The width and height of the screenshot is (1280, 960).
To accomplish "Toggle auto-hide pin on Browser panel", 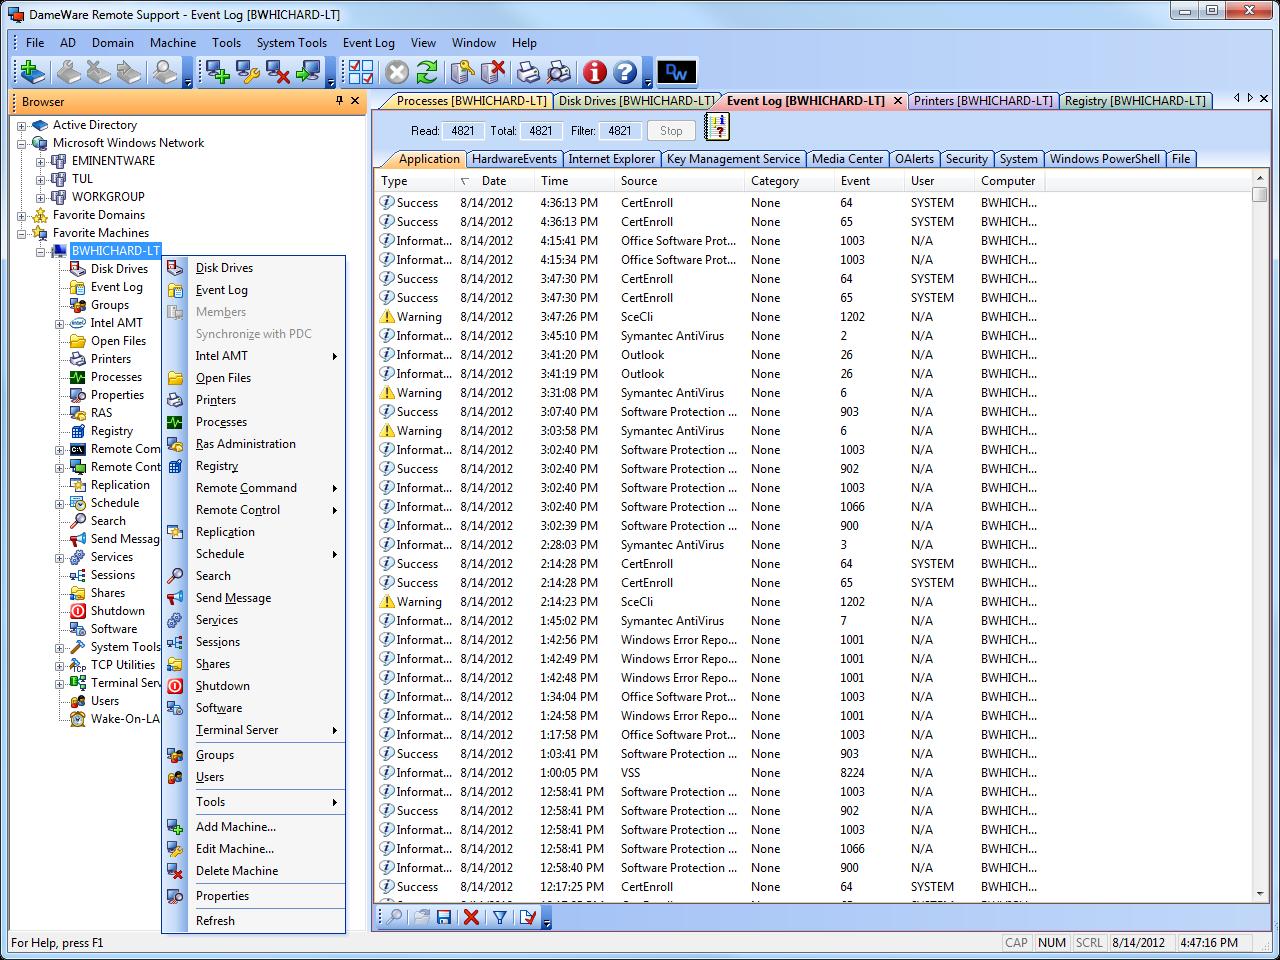I will click(x=339, y=101).
